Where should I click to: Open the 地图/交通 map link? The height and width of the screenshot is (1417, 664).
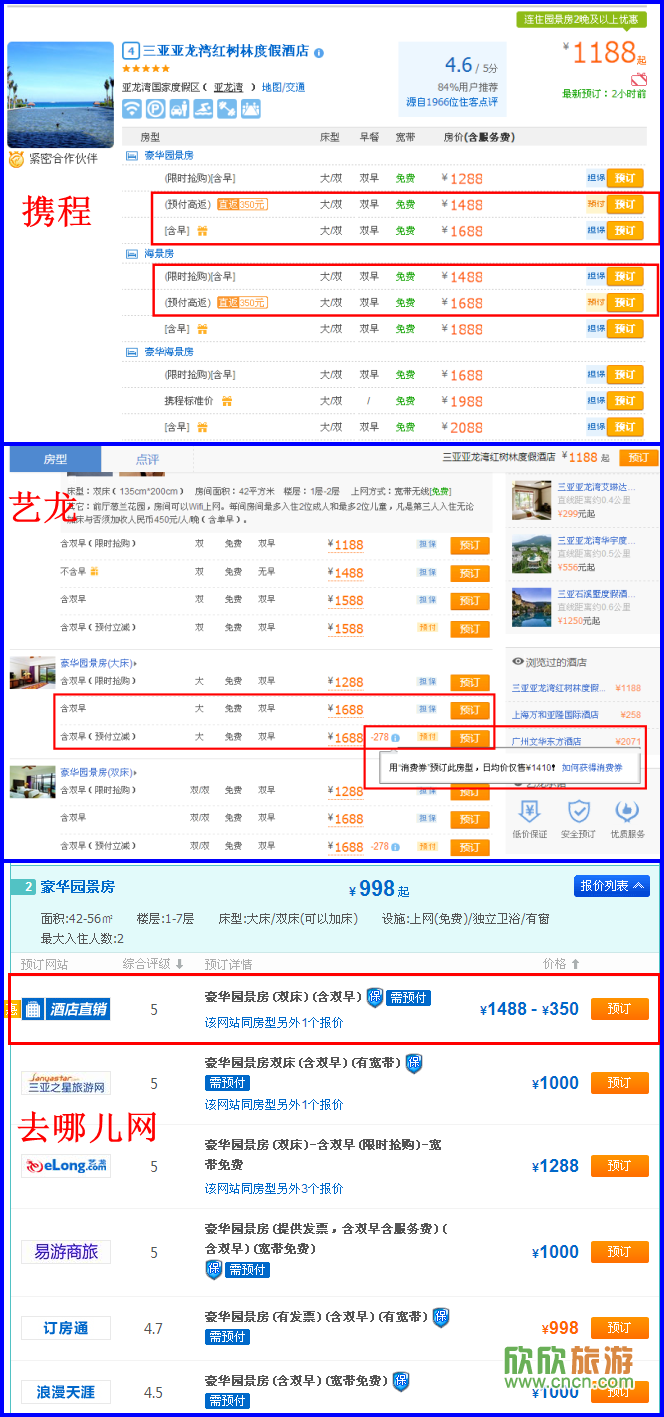283,87
